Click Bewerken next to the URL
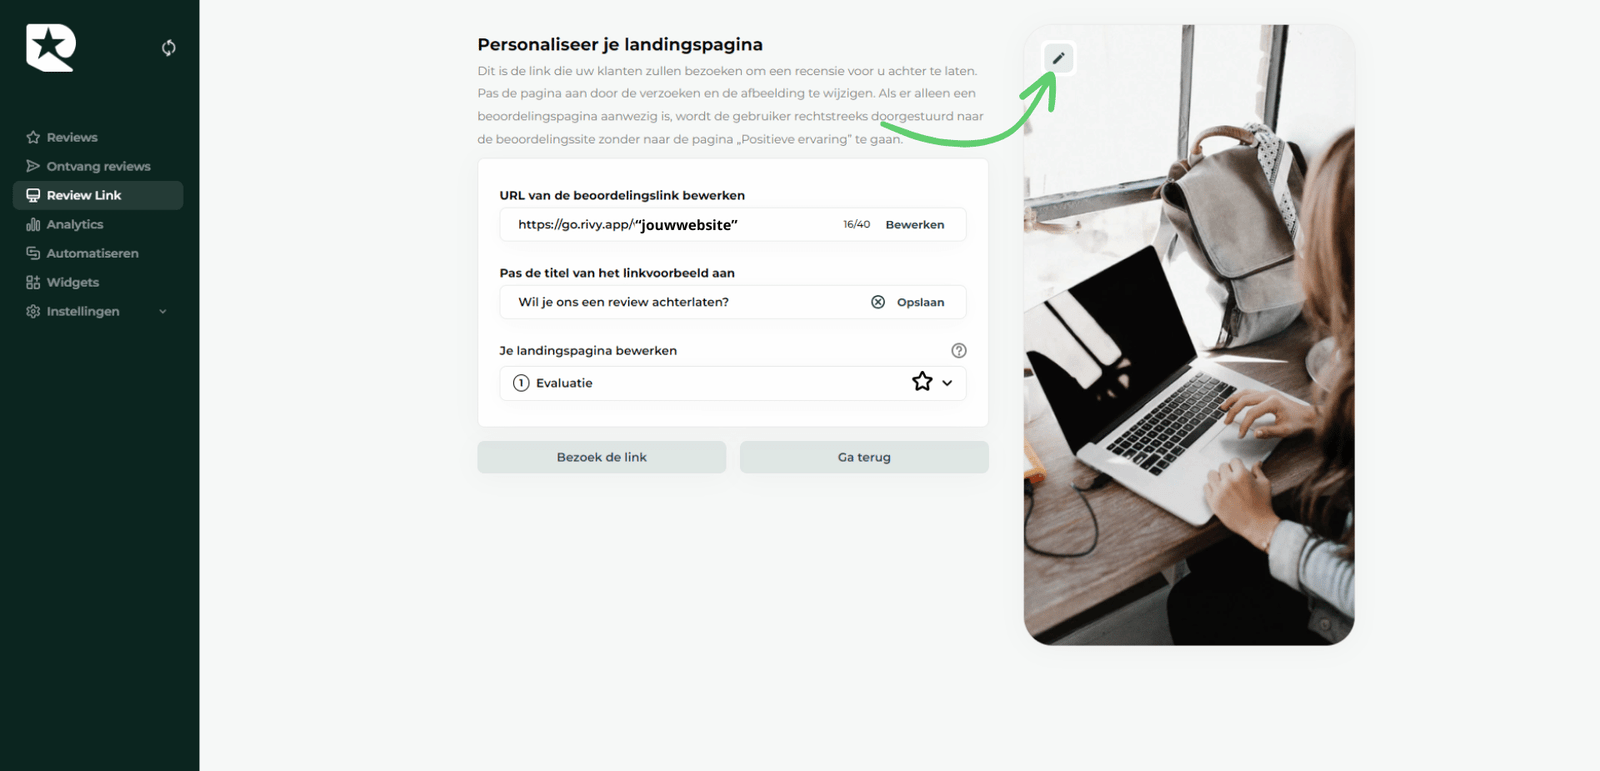 (x=915, y=224)
